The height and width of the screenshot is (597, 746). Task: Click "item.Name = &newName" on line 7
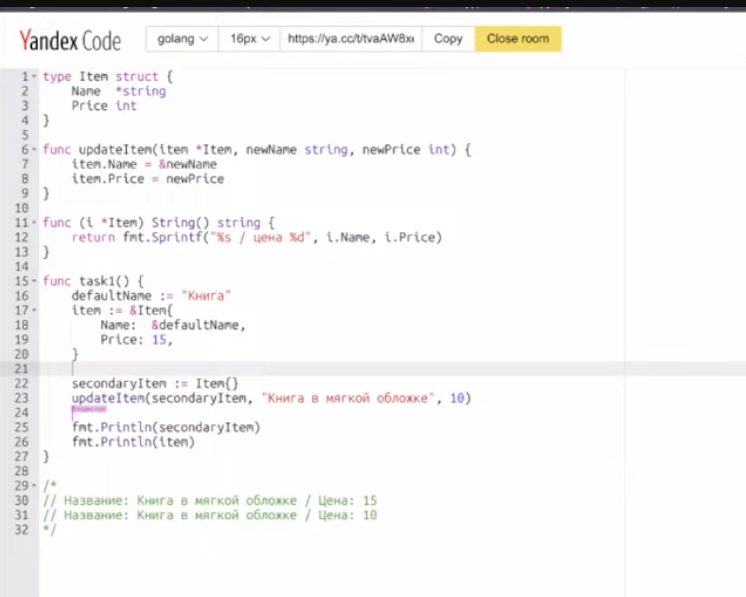click(144, 165)
